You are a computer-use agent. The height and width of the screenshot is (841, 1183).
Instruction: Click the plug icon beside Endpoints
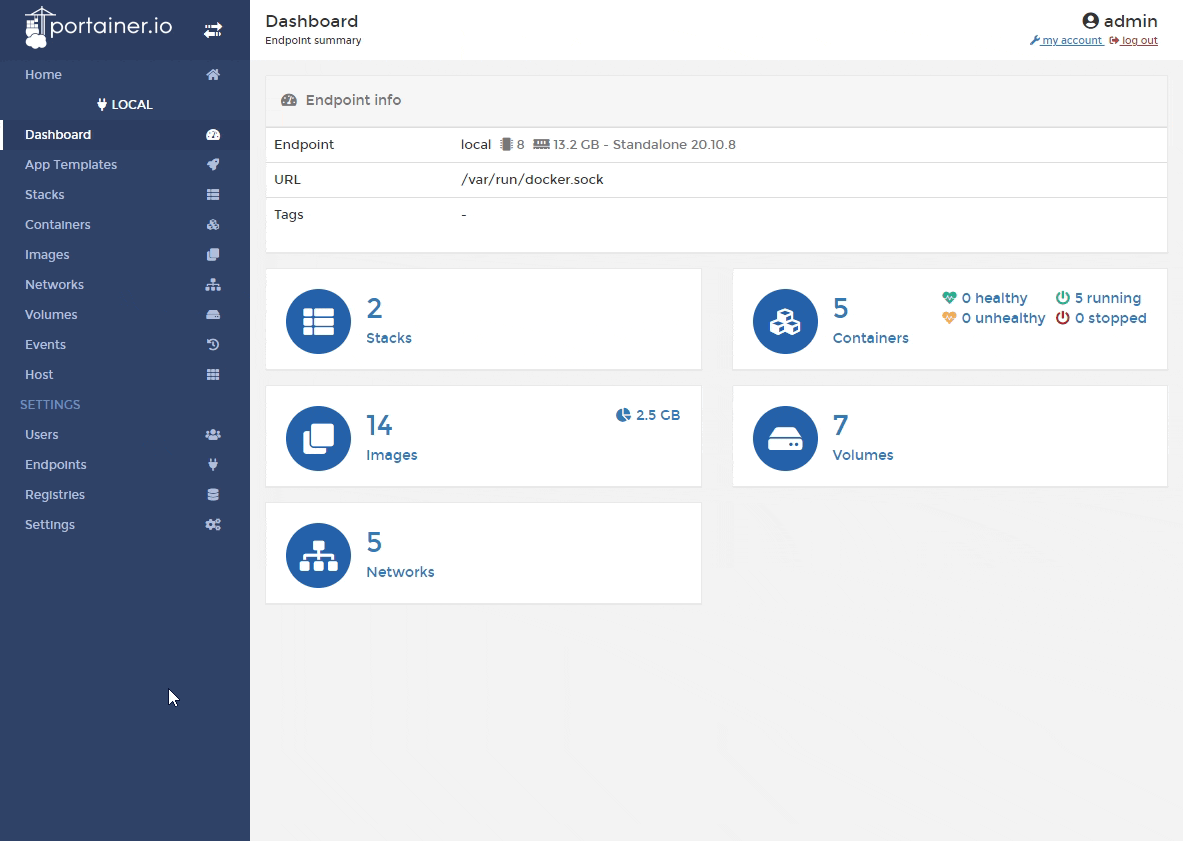213,465
